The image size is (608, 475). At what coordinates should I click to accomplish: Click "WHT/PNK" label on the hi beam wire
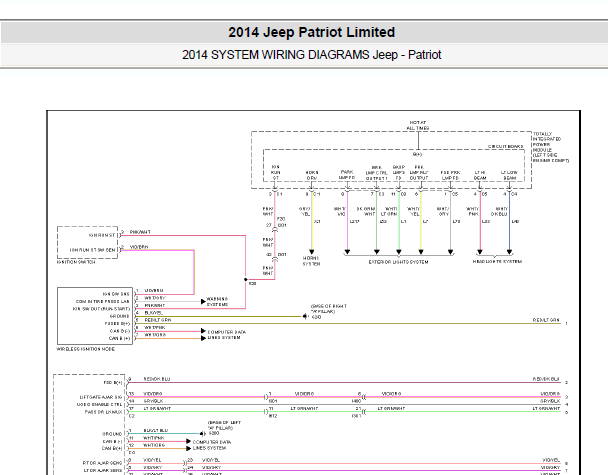pos(473,211)
